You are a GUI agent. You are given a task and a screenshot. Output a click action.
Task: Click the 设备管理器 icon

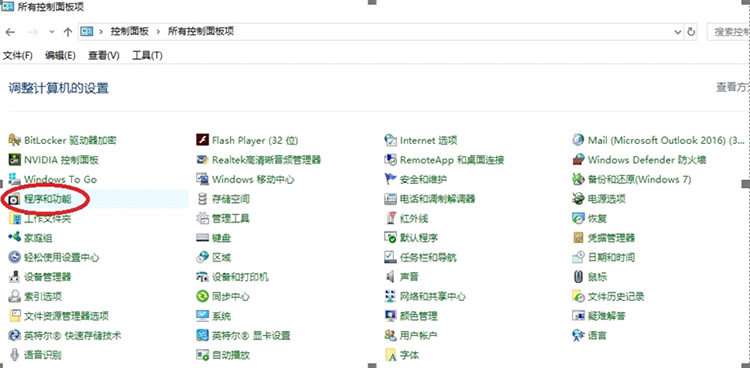pyautogui.click(x=15, y=277)
